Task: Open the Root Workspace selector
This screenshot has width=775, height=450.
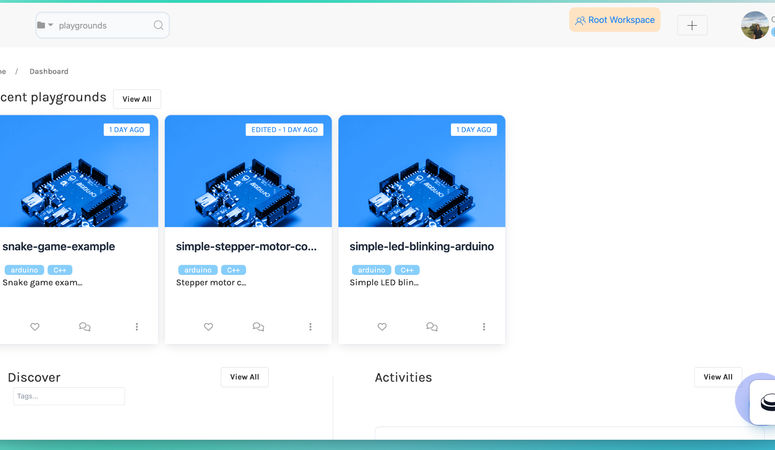Action: pyautogui.click(x=614, y=20)
